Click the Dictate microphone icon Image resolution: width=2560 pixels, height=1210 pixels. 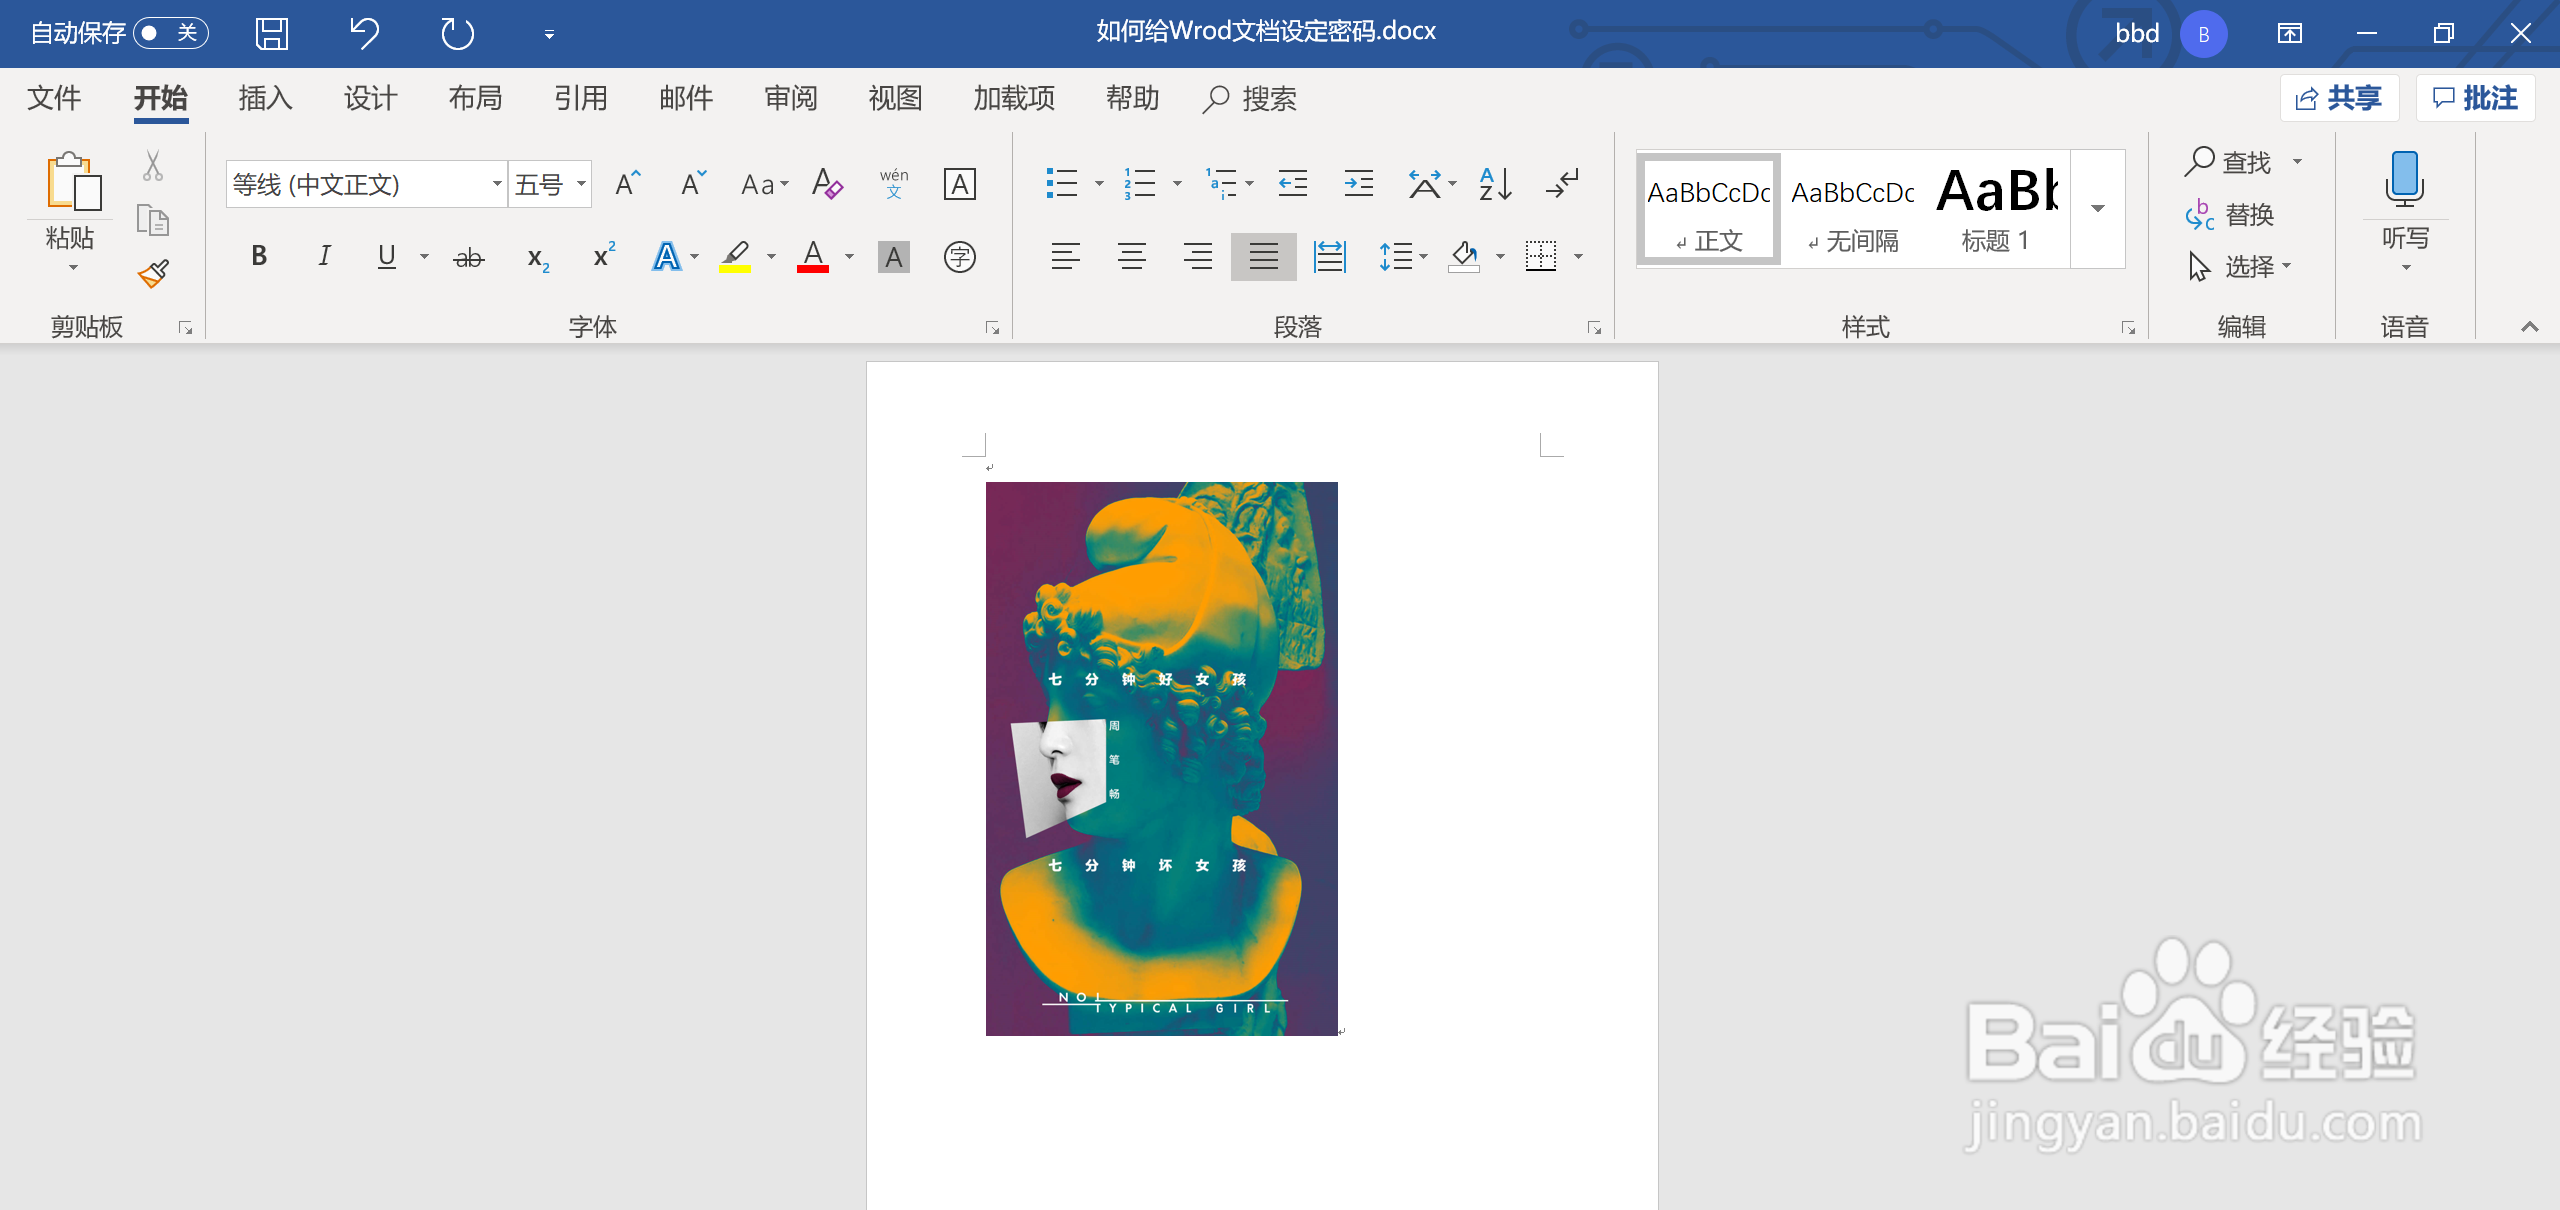coord(2404,180)
